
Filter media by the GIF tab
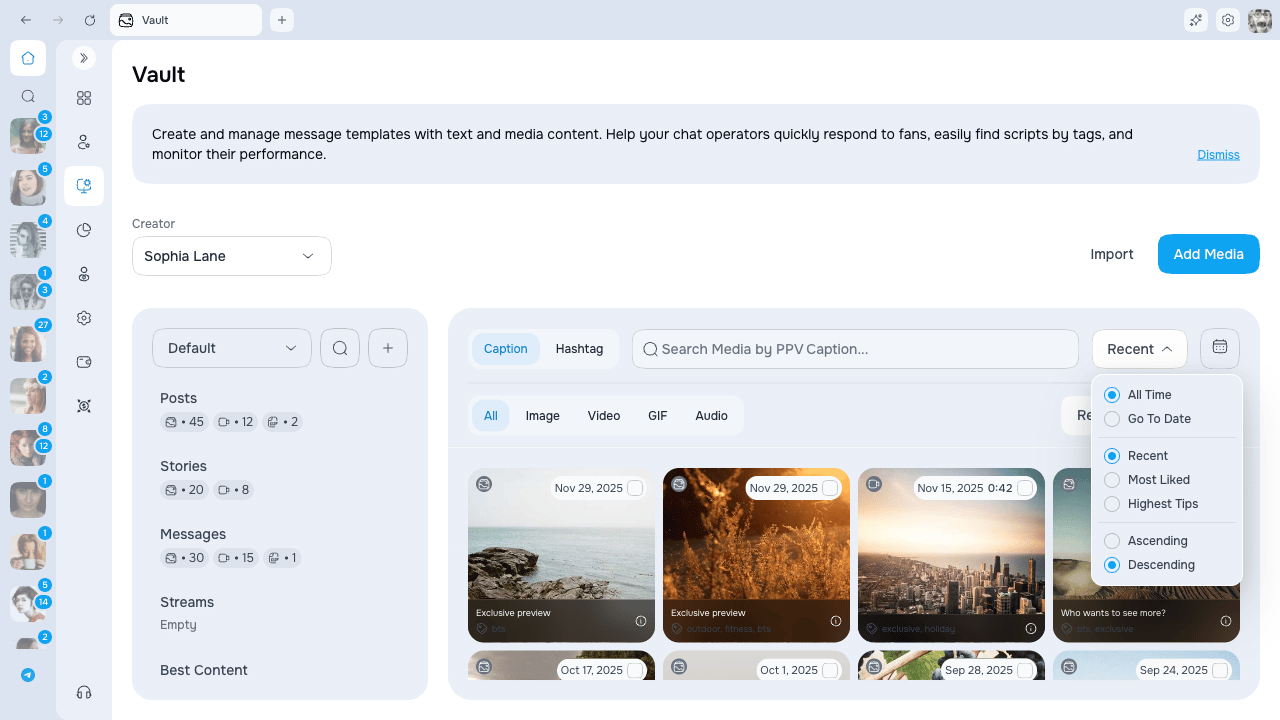[657, 416]
